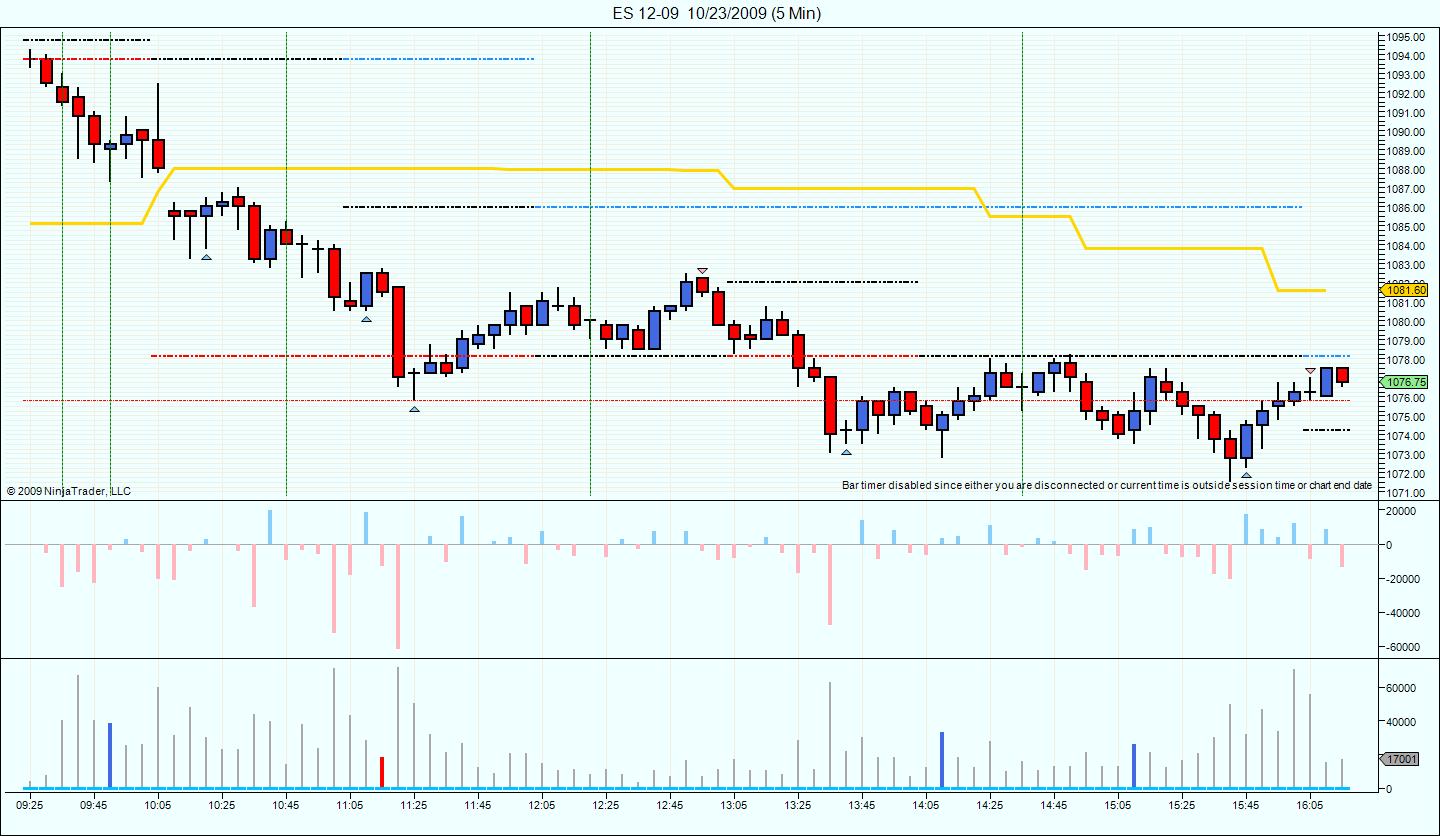Click the gray 17001 volume marker
The image size is (1440, 836).
pyautogui.click(x=1400, y=759)
